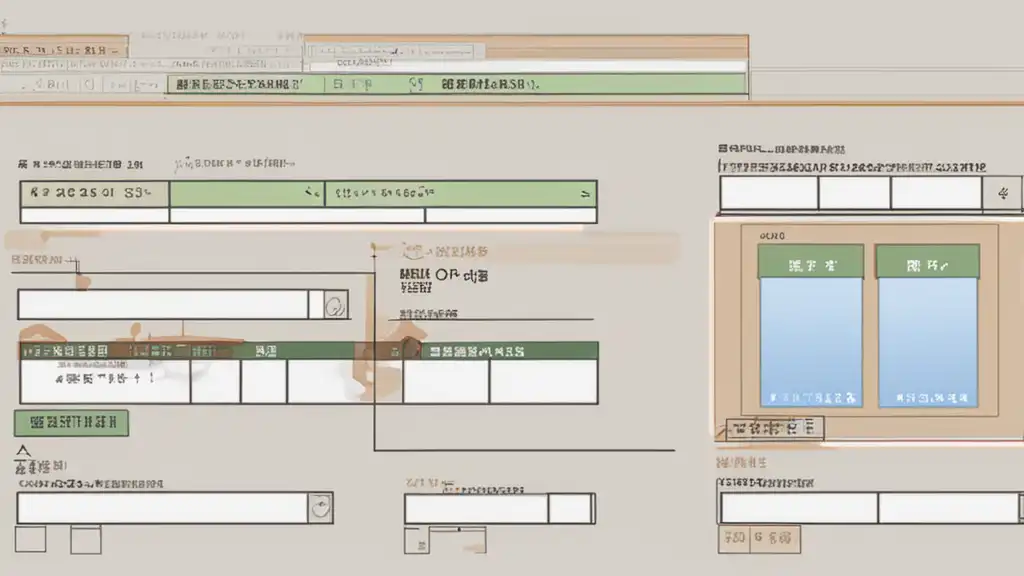Toggle the small checkbox under the bottom-center field
1024x576 pixels.
417,540
